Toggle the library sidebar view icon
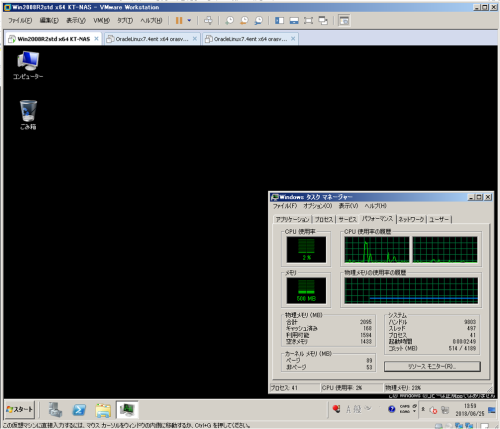 coord(279,21)
